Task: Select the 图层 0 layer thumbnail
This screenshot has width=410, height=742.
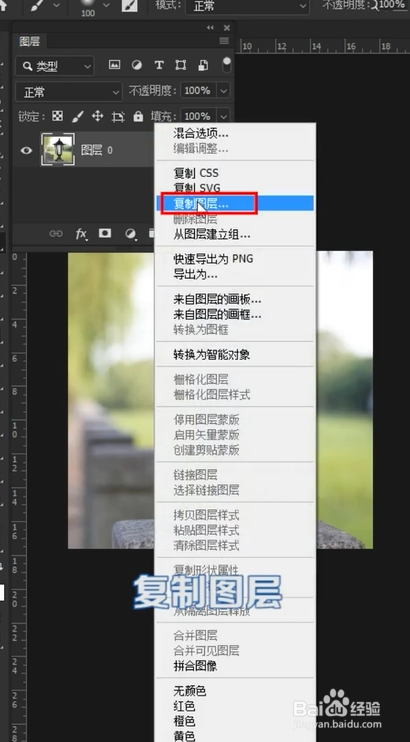Action: pyautogui.click(x=58, y=150)
